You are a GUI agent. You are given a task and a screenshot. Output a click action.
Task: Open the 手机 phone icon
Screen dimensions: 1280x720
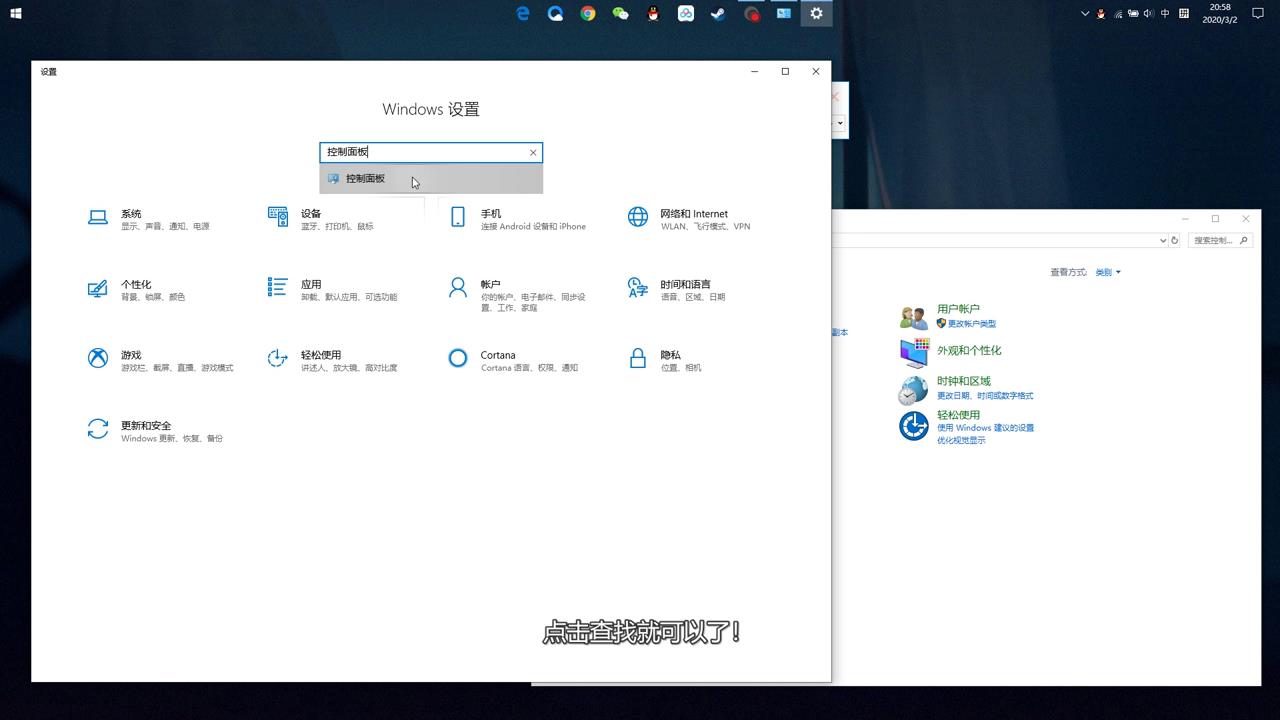point(457,217)
